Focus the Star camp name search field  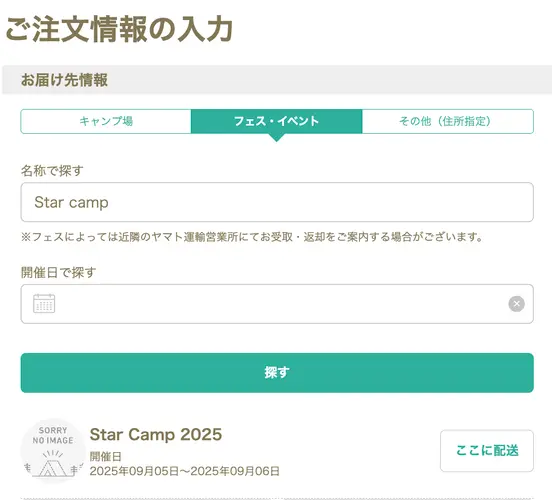[x=277, y=202]
